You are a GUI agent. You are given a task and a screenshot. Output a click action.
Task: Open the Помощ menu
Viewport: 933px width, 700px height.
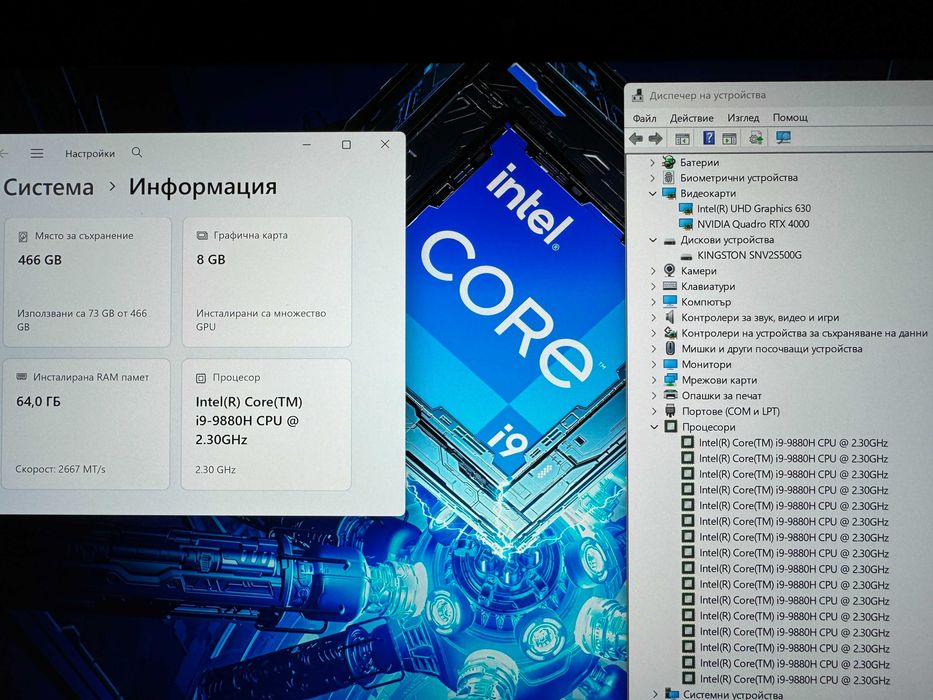pos(790,117)
